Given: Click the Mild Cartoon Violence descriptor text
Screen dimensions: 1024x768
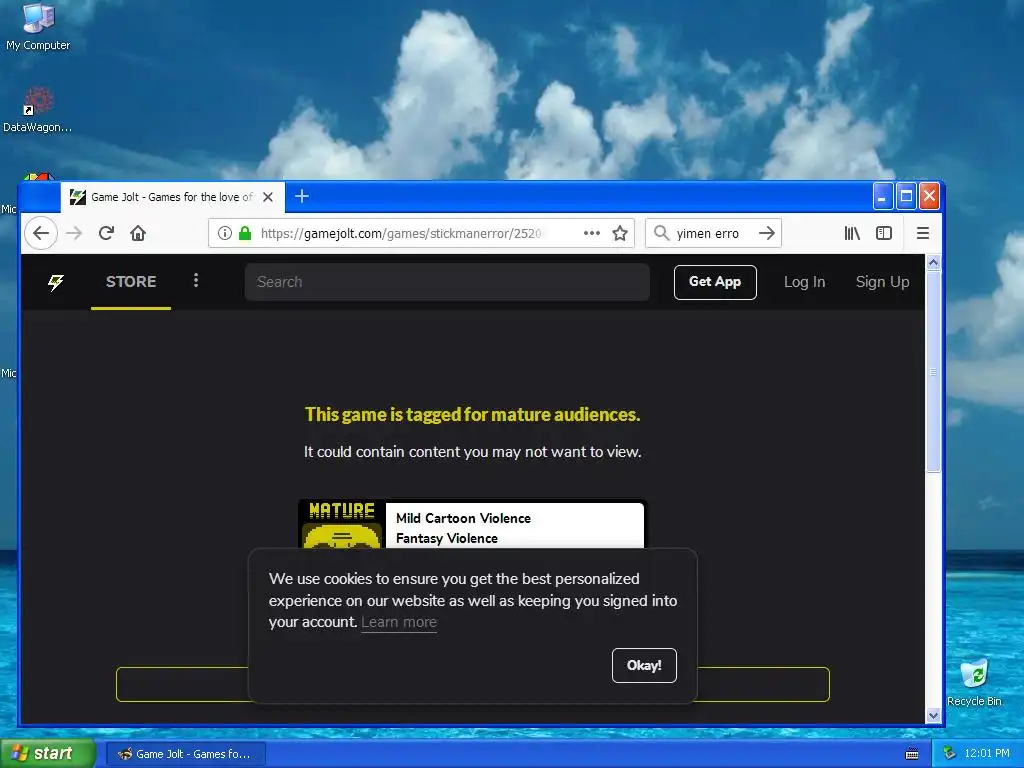Looking at the screenshot, I should tap(463, 519).
